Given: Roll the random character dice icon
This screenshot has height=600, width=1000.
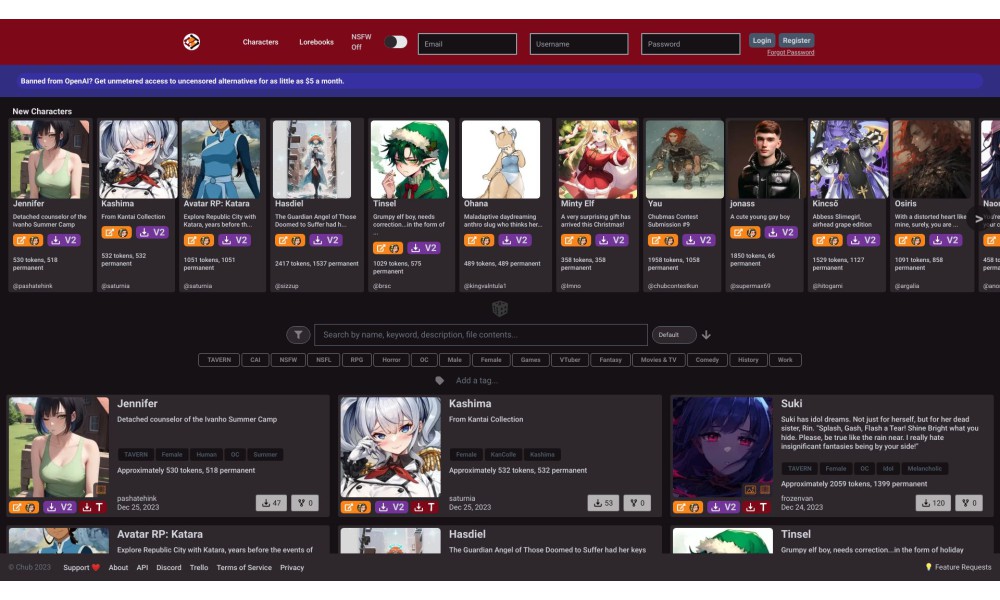Looking at the screenshot, I should (499, 309).
